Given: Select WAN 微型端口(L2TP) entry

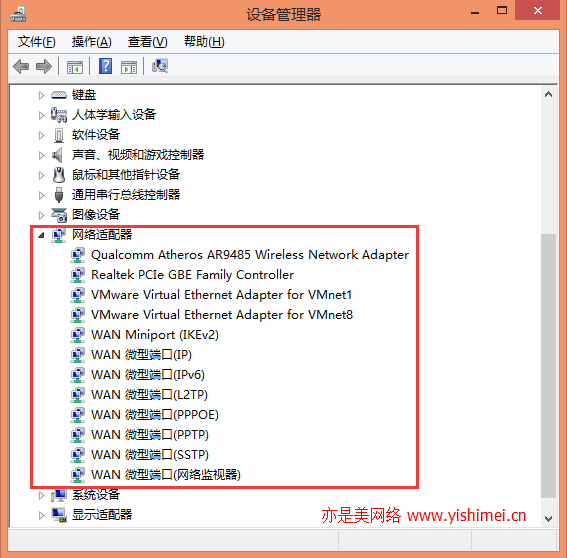Looking at the screenshot, I should [149, 395].
